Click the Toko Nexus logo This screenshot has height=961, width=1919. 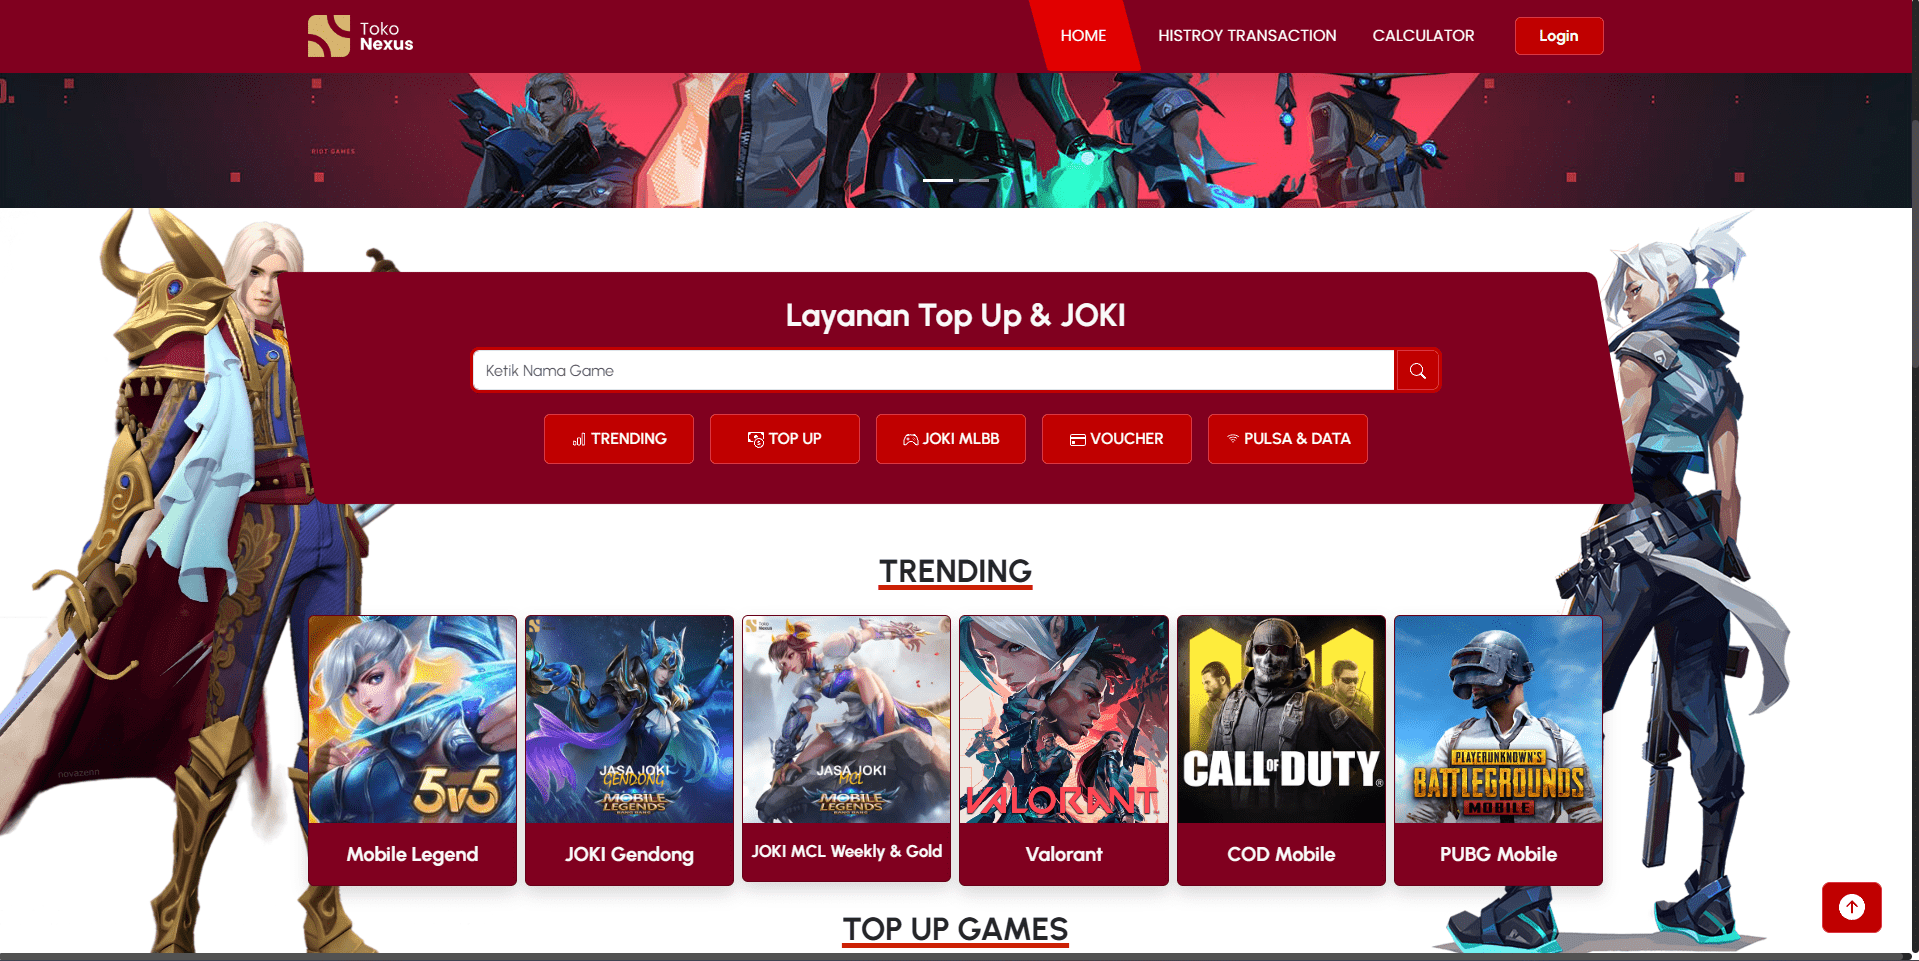click(360, 36)
